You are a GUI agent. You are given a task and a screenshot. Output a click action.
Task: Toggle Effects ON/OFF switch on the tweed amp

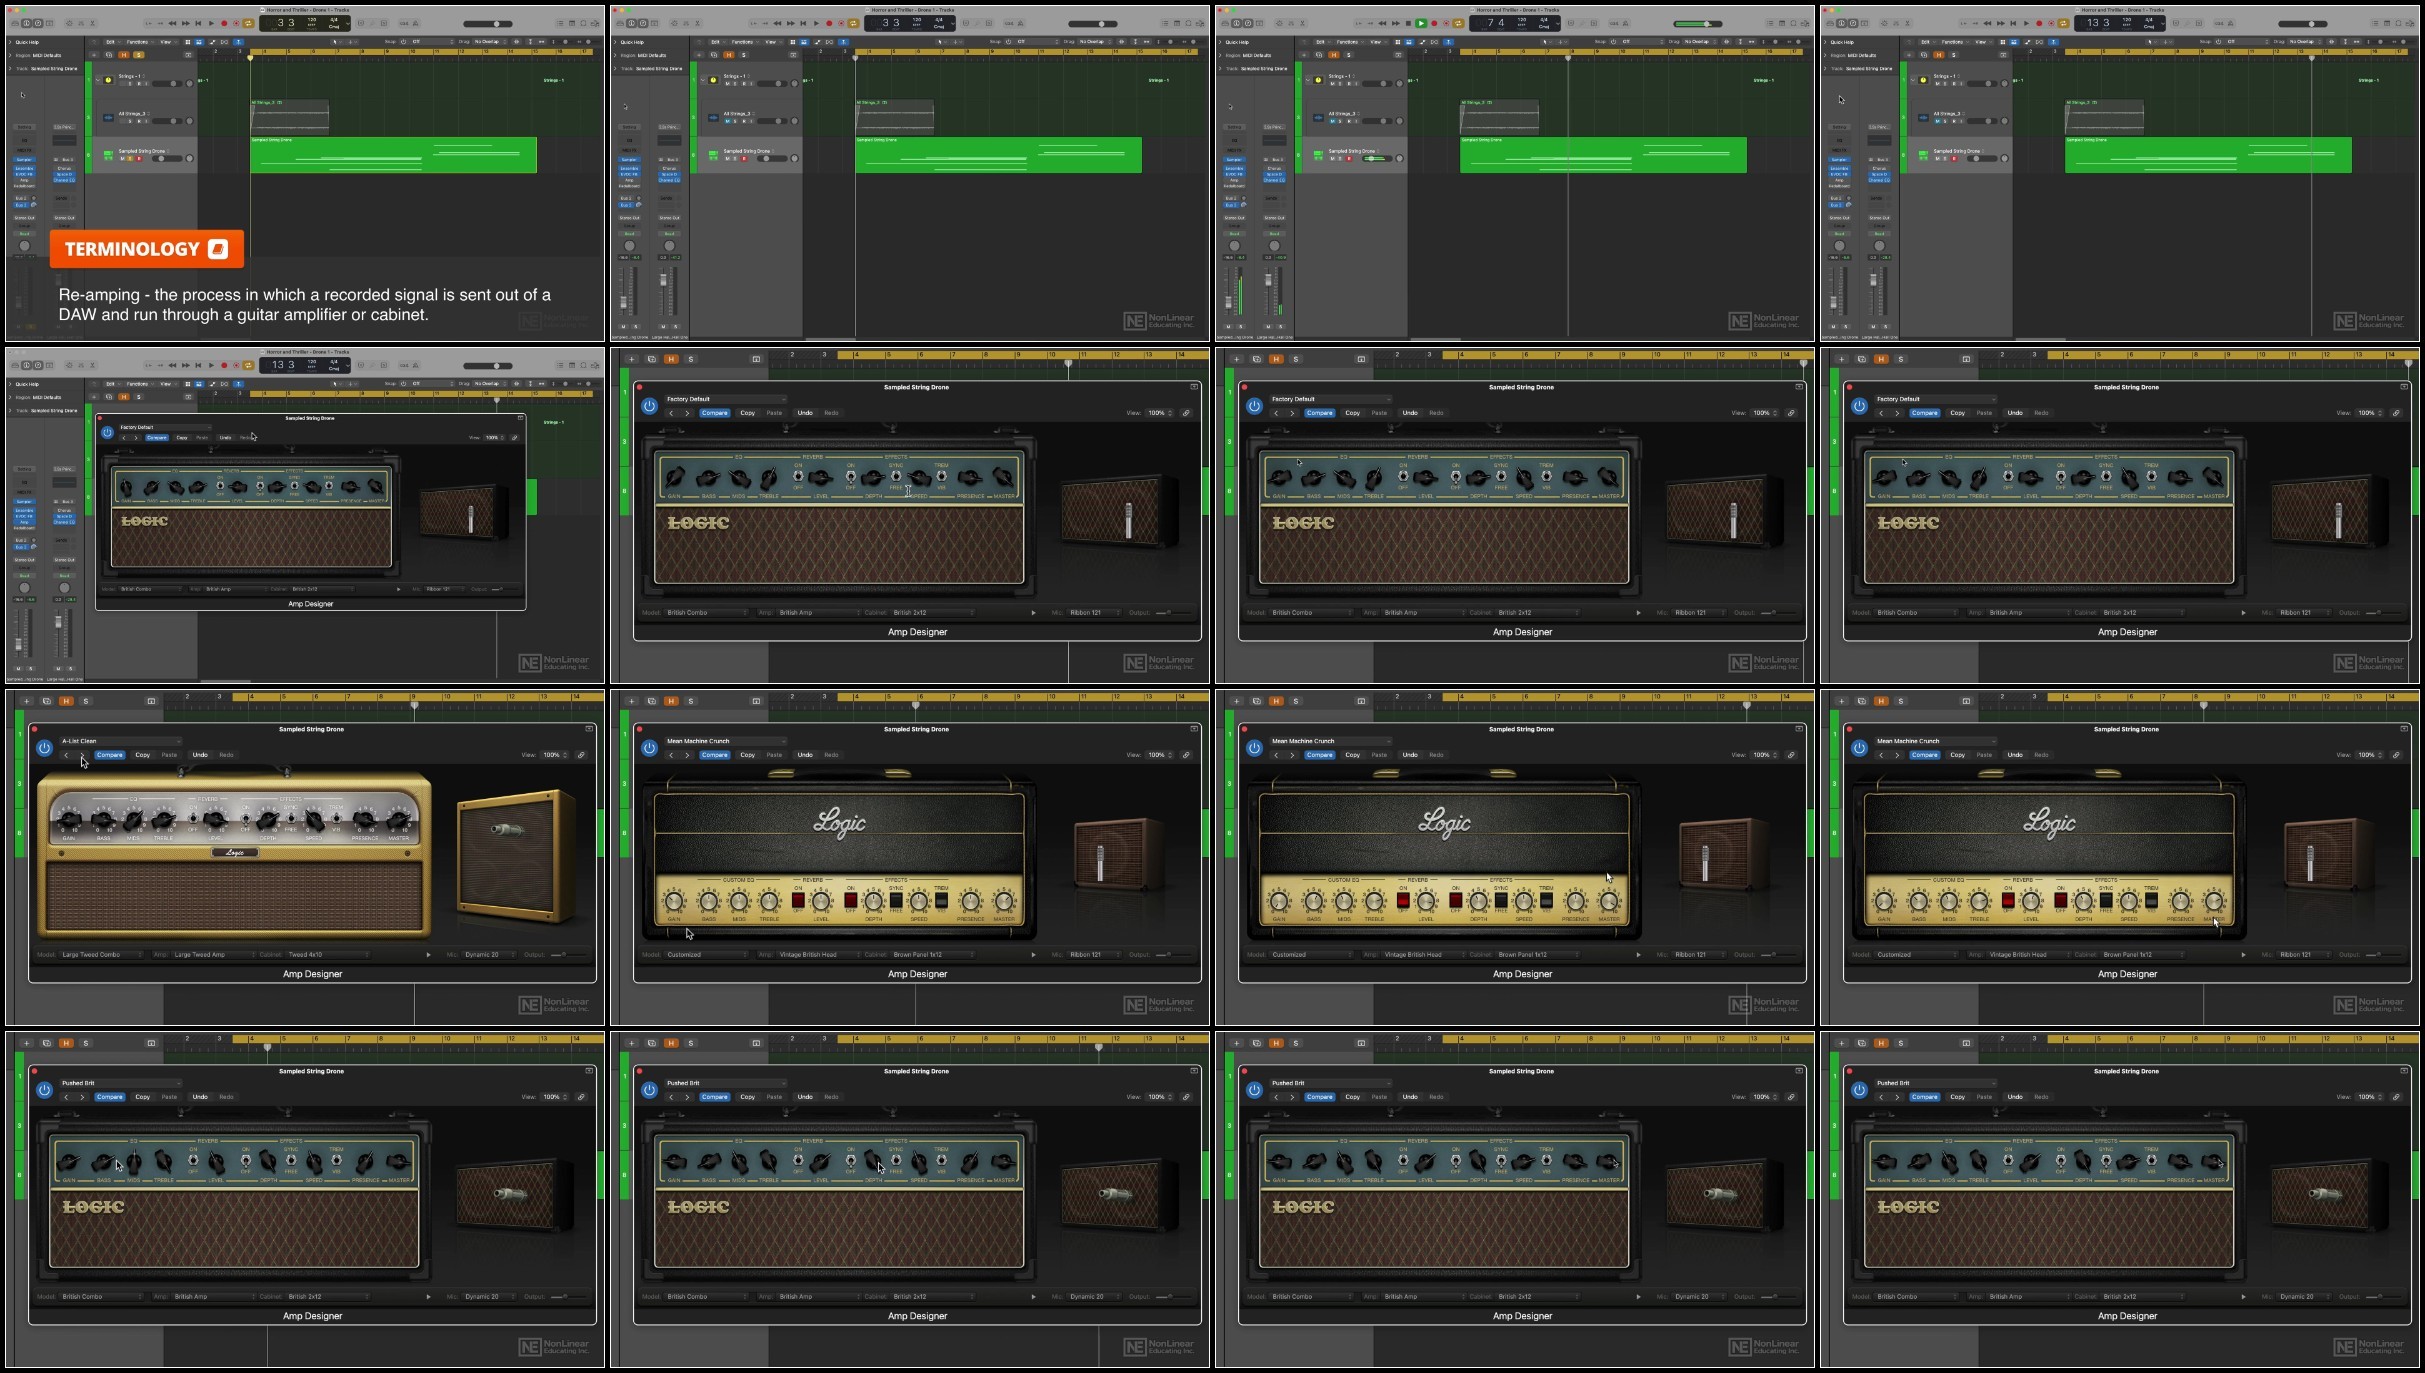[245, 818]
